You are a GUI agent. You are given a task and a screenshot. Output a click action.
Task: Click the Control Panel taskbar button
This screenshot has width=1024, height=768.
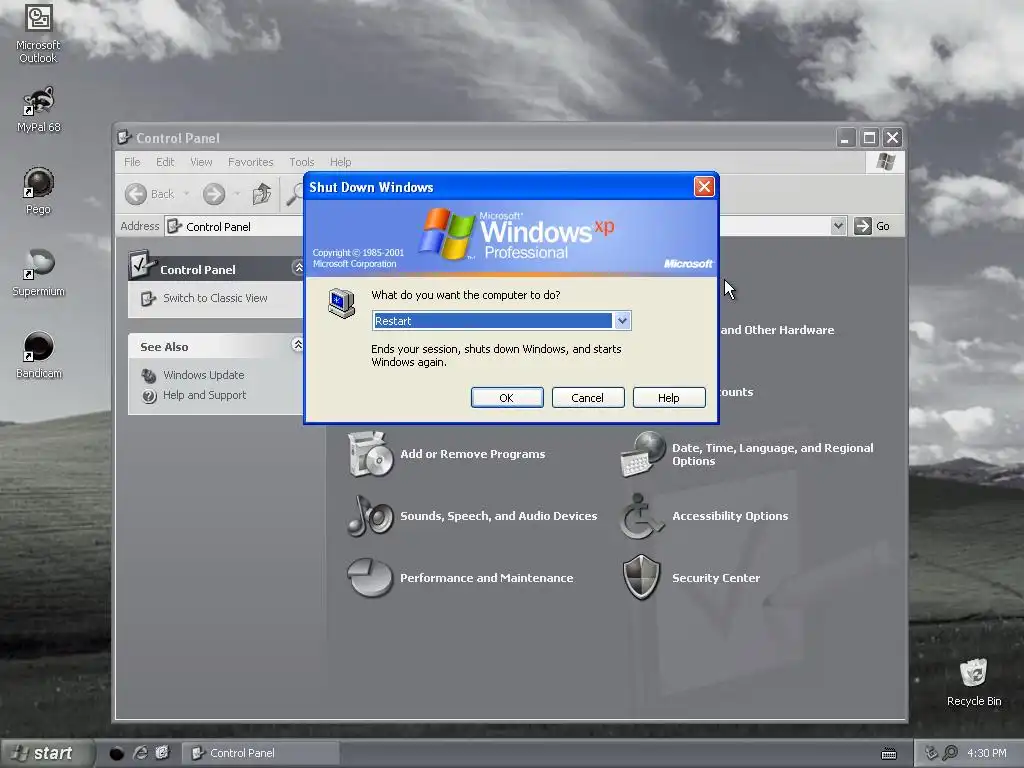pyautogui.click(x=260, y=753)
